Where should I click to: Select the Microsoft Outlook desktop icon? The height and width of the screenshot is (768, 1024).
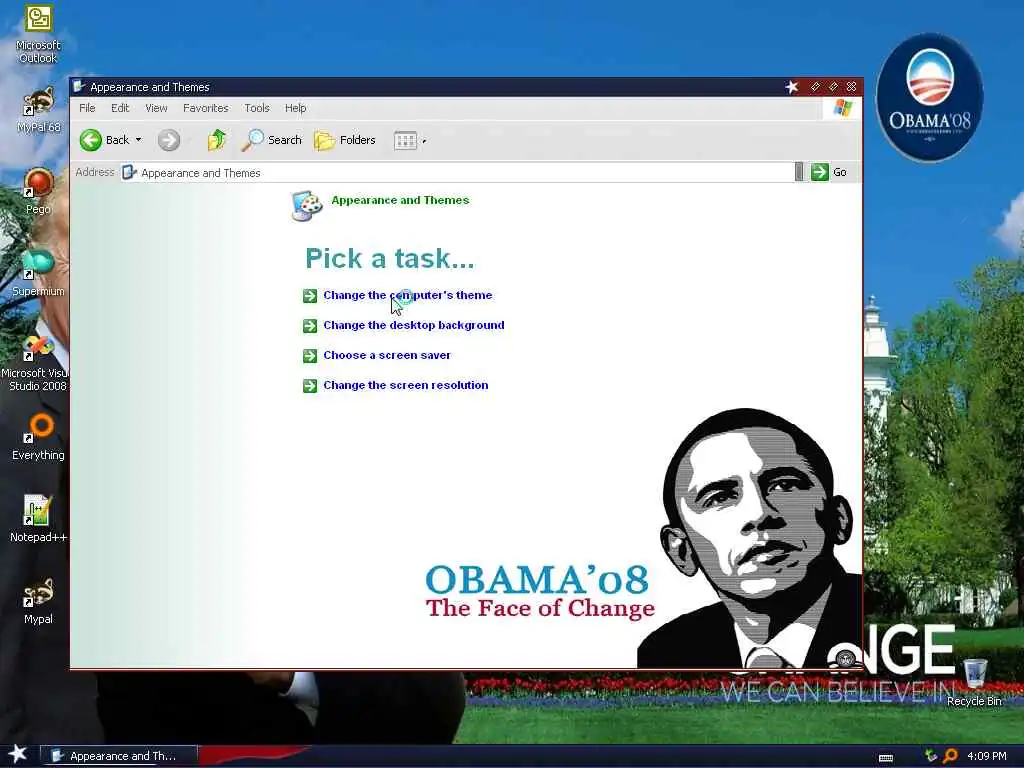pos(38,34)
